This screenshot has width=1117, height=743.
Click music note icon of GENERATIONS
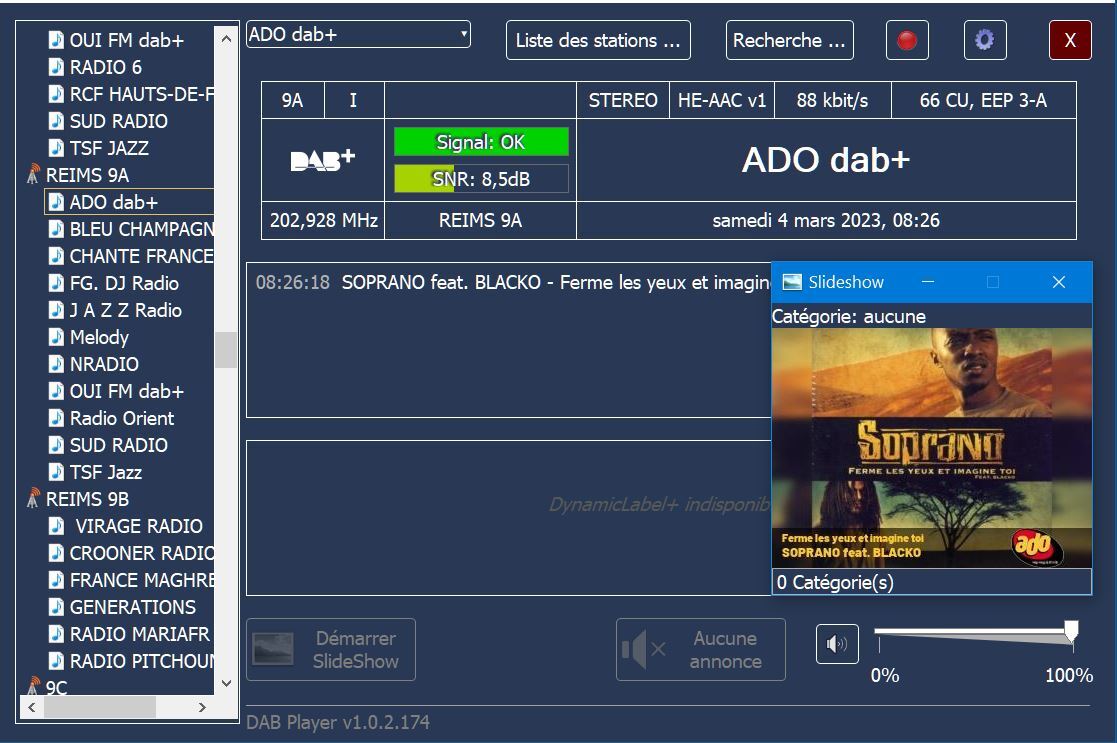click(x=56, y=607)
